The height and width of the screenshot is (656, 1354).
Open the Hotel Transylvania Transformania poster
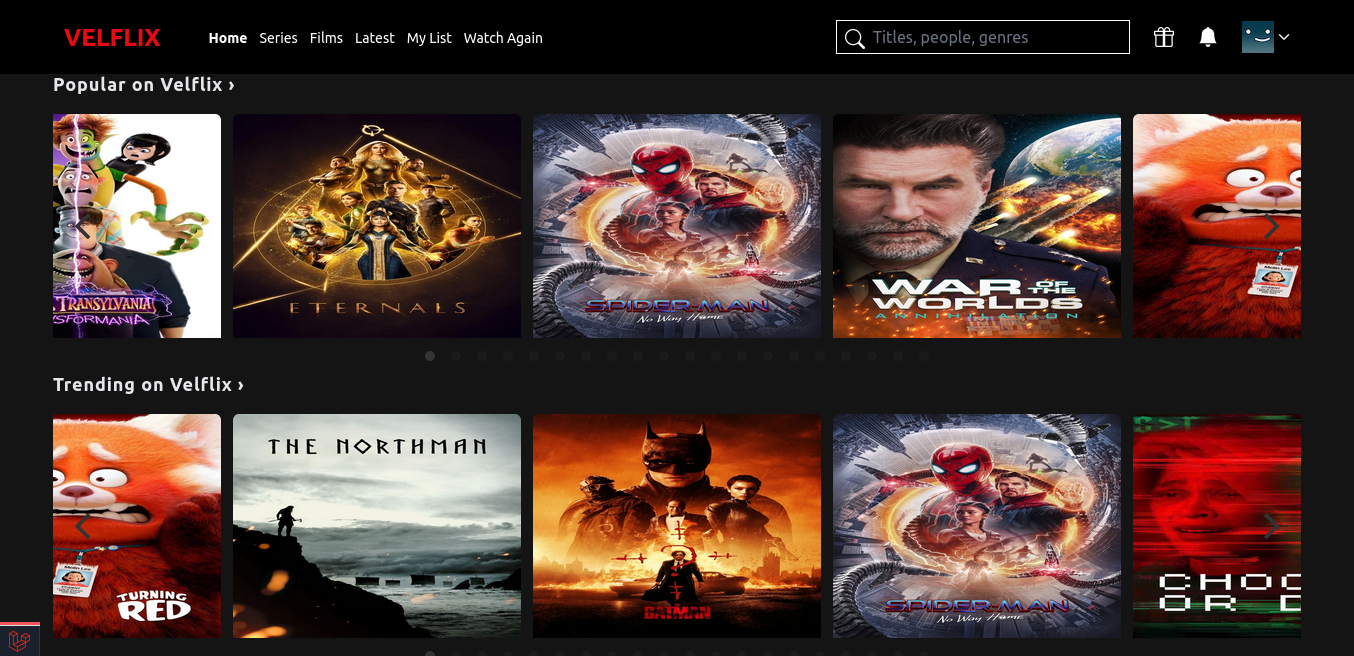pyautogui.click(x=137, y=226)
